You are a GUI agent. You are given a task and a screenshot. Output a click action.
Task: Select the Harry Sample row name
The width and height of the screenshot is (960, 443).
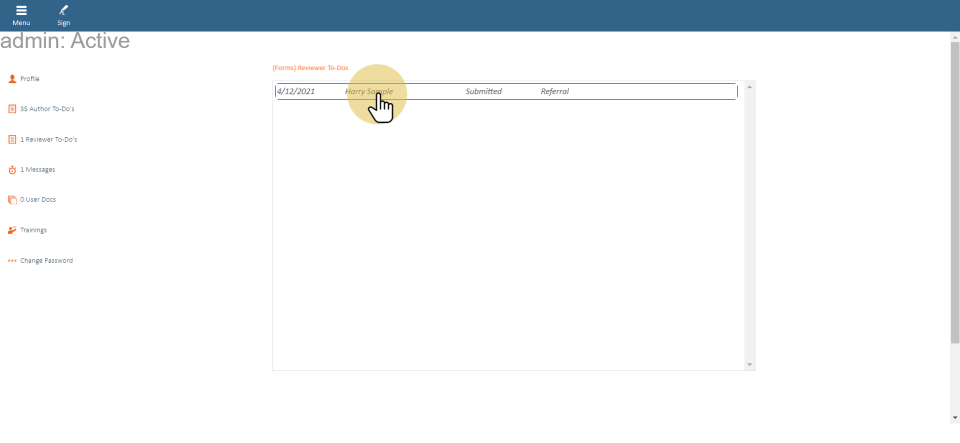[x=369, y=92]
